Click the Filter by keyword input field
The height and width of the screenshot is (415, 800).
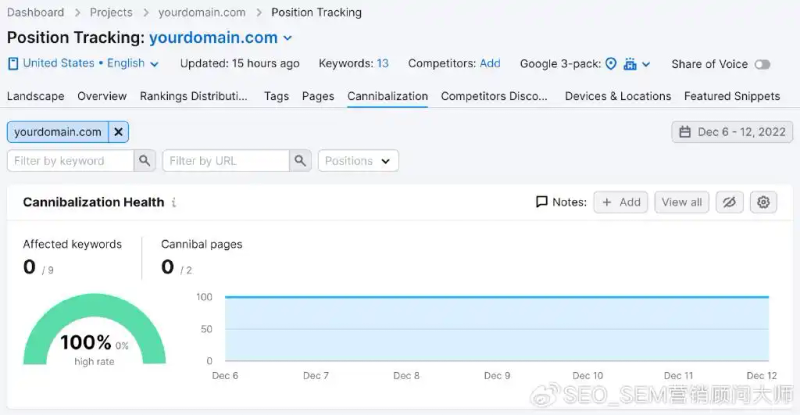click(70, 161)
